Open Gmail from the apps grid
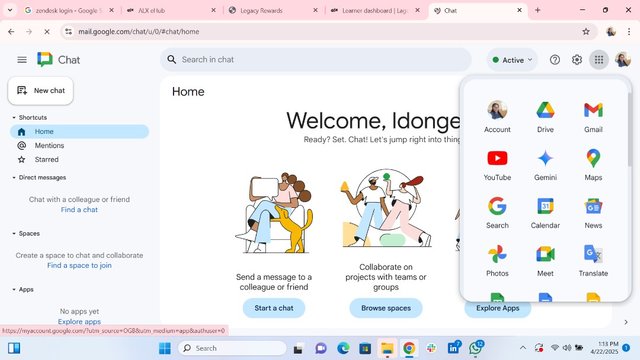640x360 pixels. [593, 117]
